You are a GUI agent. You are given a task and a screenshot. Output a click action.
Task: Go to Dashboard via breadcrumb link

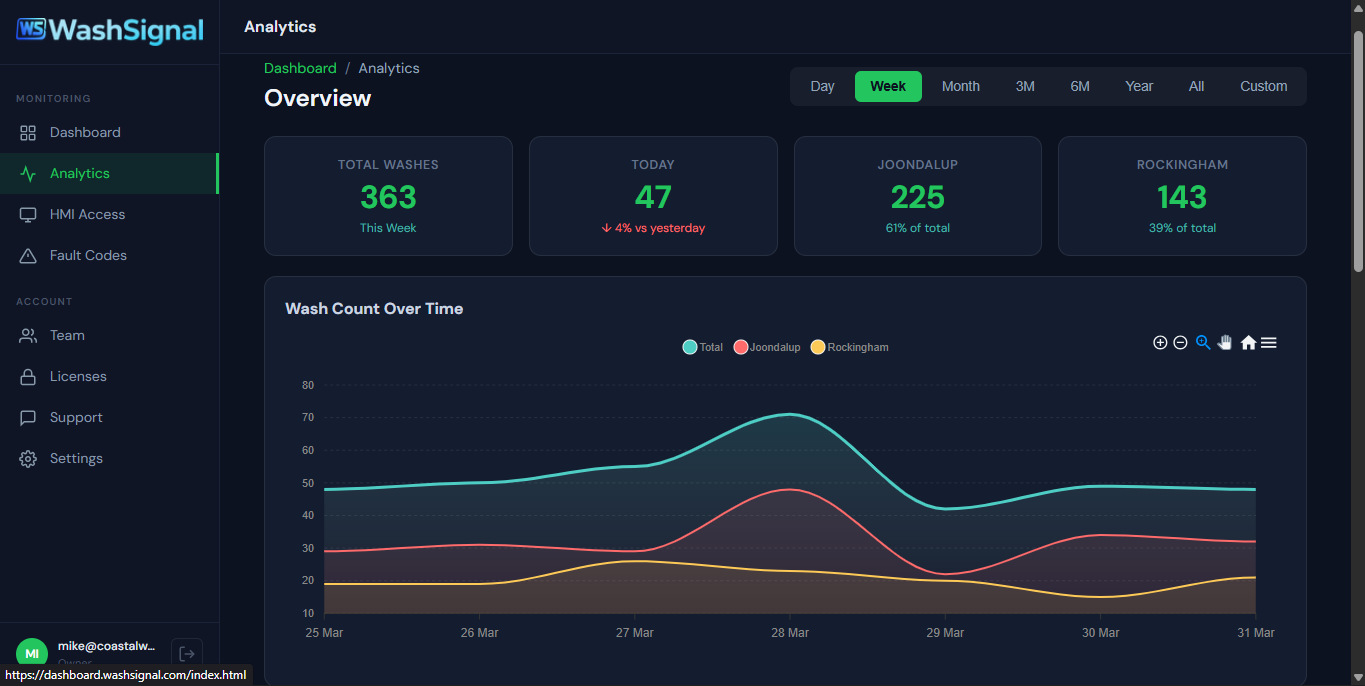[300, 68]
